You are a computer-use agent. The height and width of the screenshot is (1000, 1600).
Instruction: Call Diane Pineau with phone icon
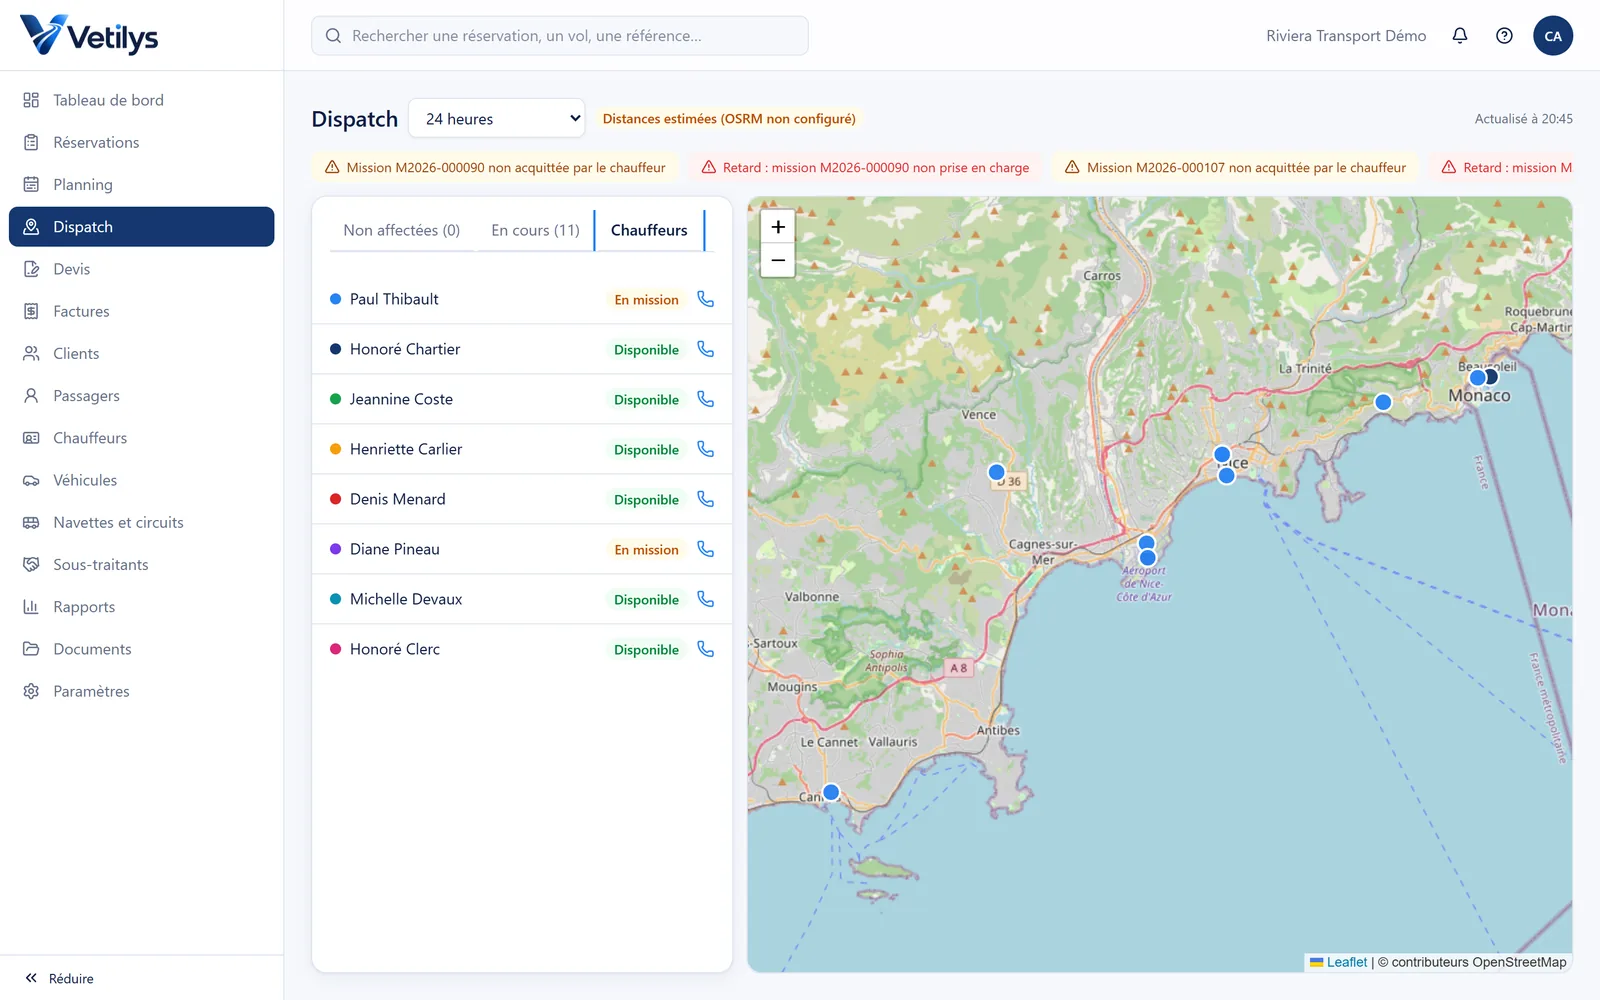(706, 549)
